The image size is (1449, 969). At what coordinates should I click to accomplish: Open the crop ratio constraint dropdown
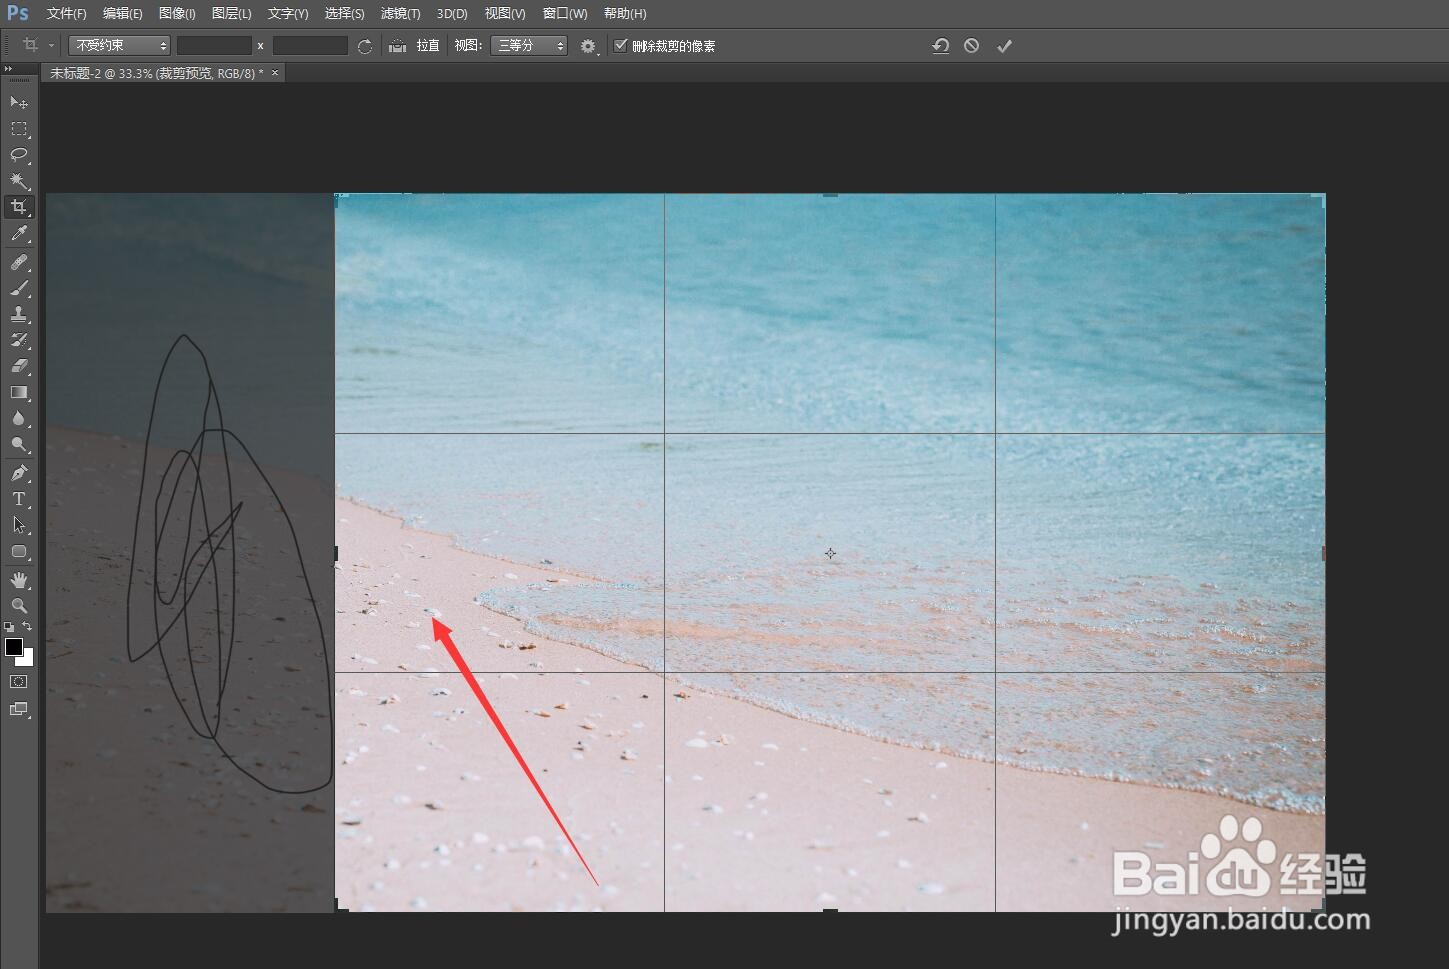(x=120, y=46)
